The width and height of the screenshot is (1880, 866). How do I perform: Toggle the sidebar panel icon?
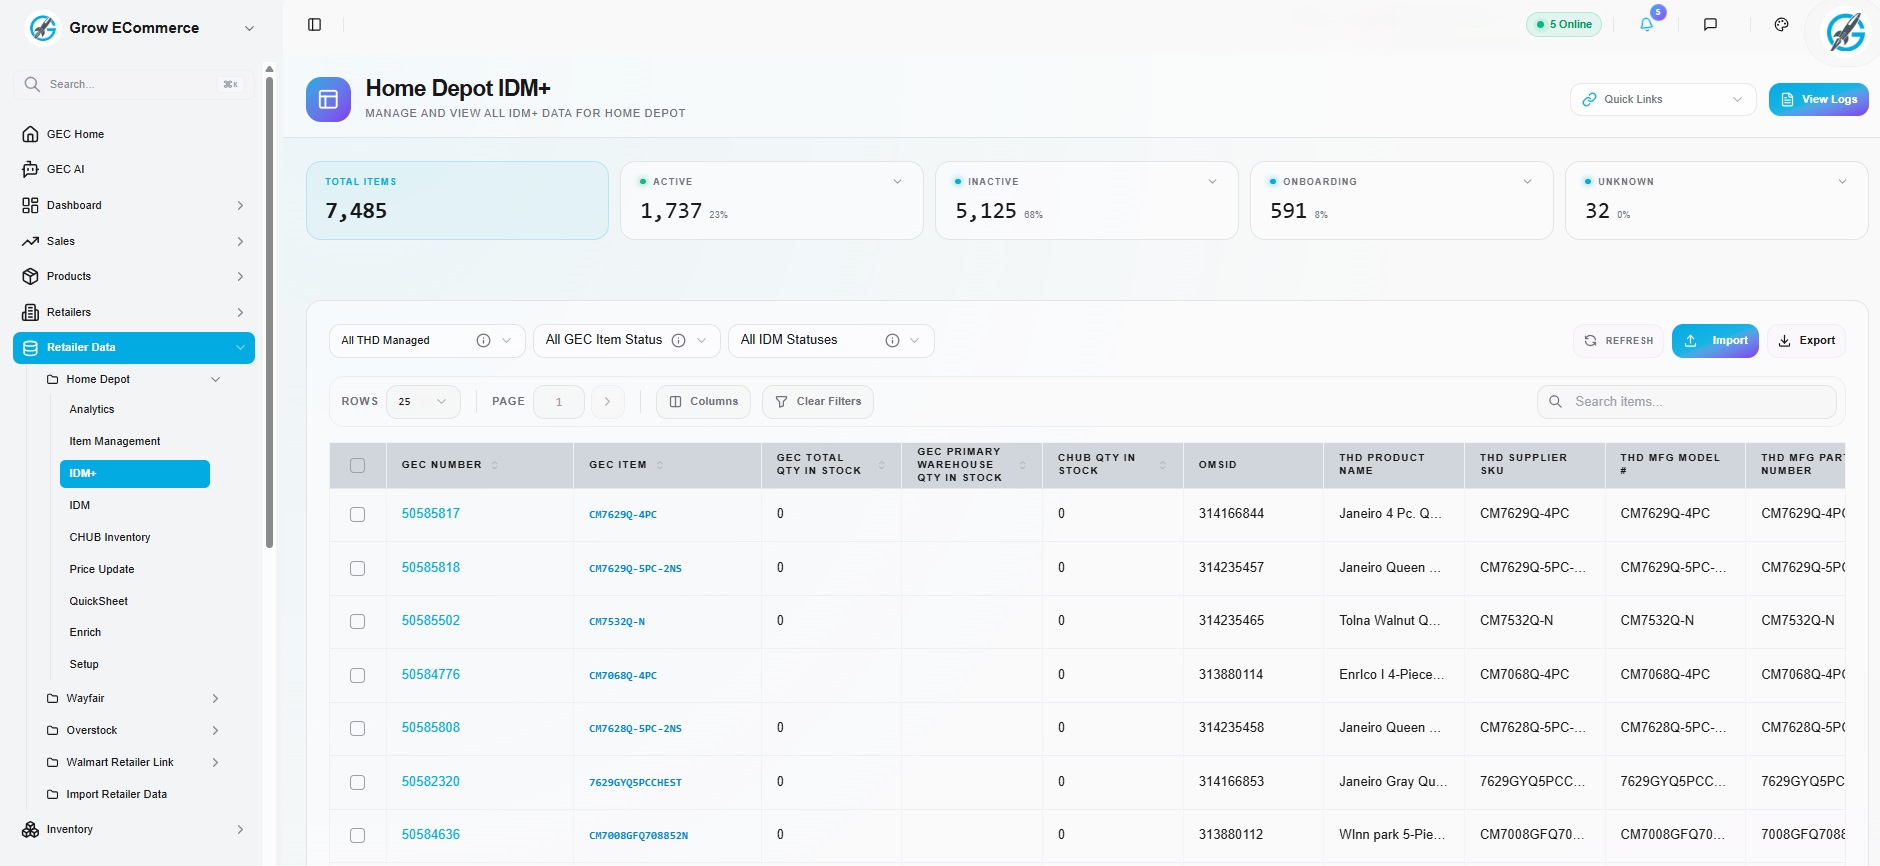point(314,24)
